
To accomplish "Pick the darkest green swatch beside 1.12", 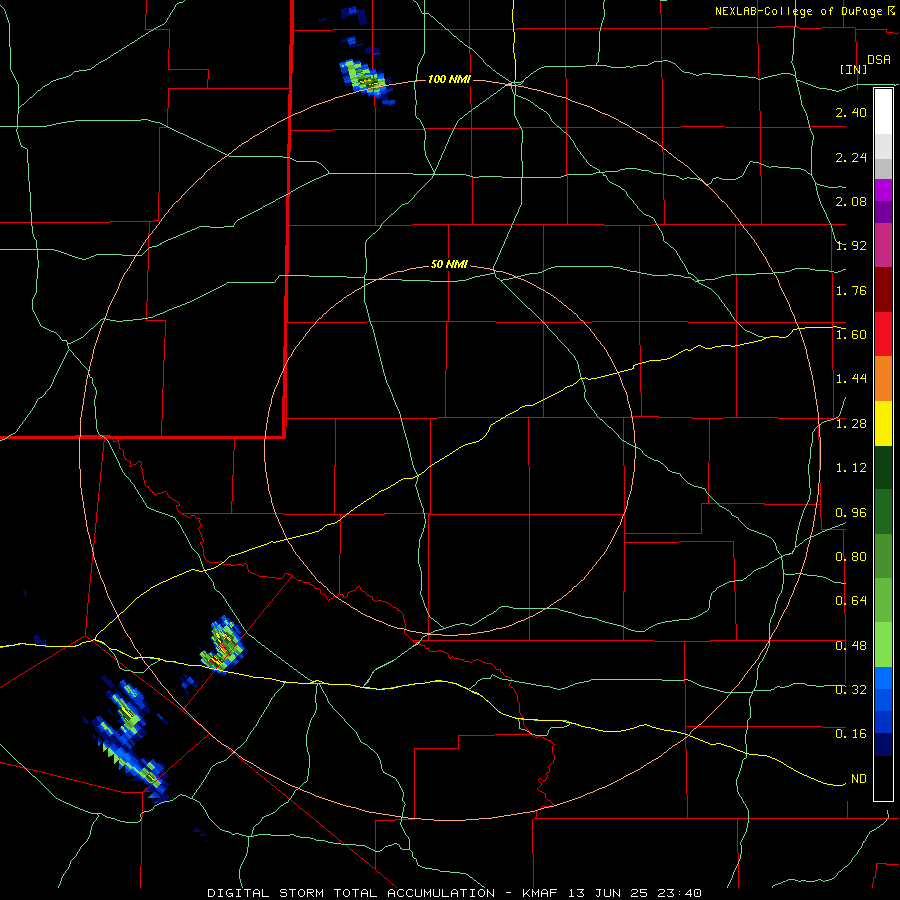I will coord(883,468).
